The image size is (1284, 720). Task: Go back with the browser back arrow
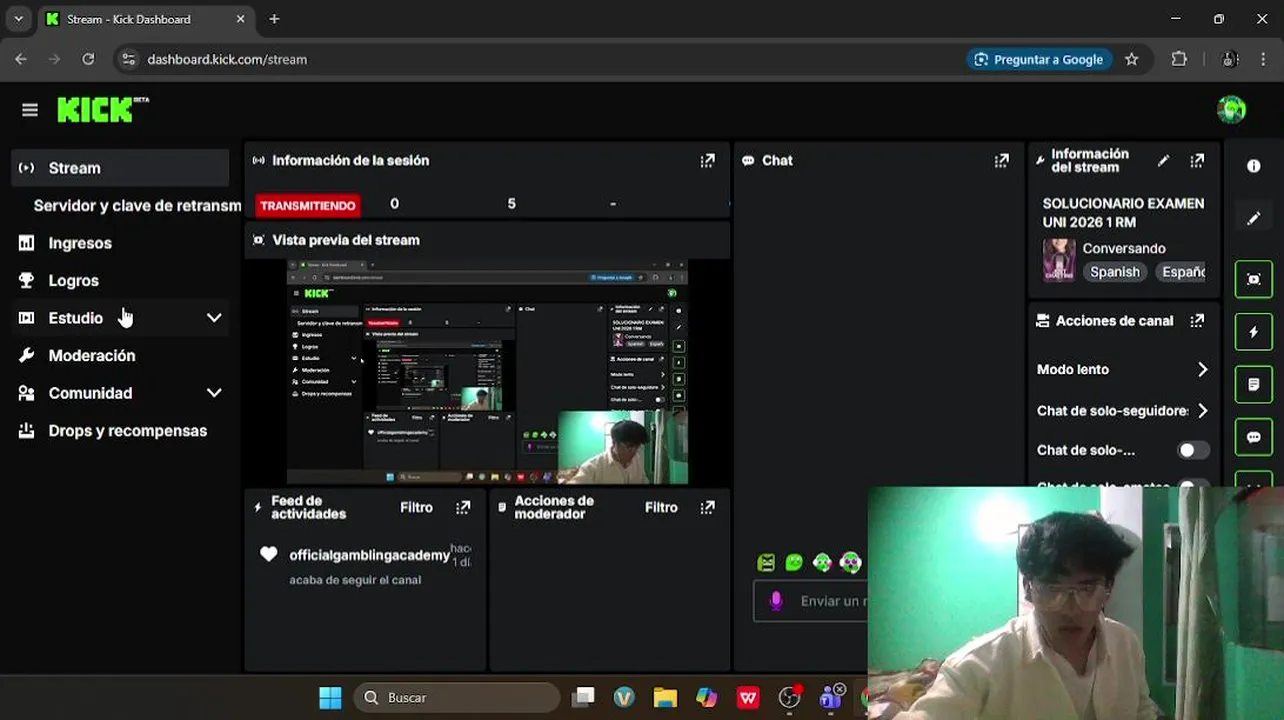pyautogui.click(x=21, y=59)
